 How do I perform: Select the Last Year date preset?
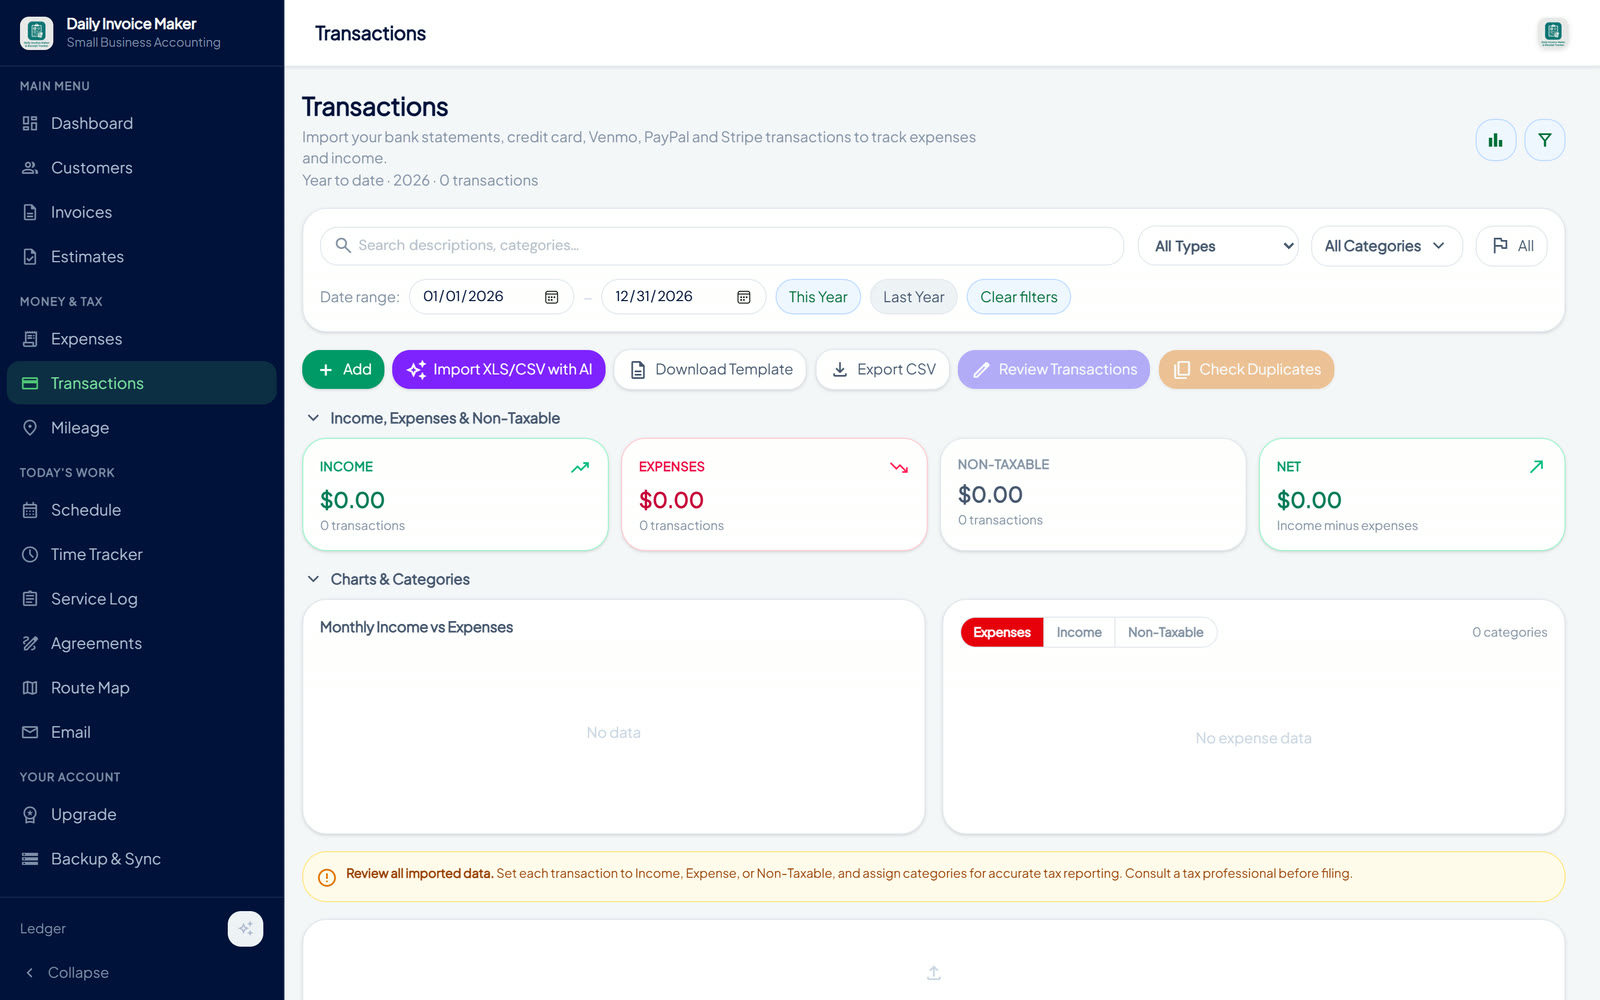(x=914, y=297)
